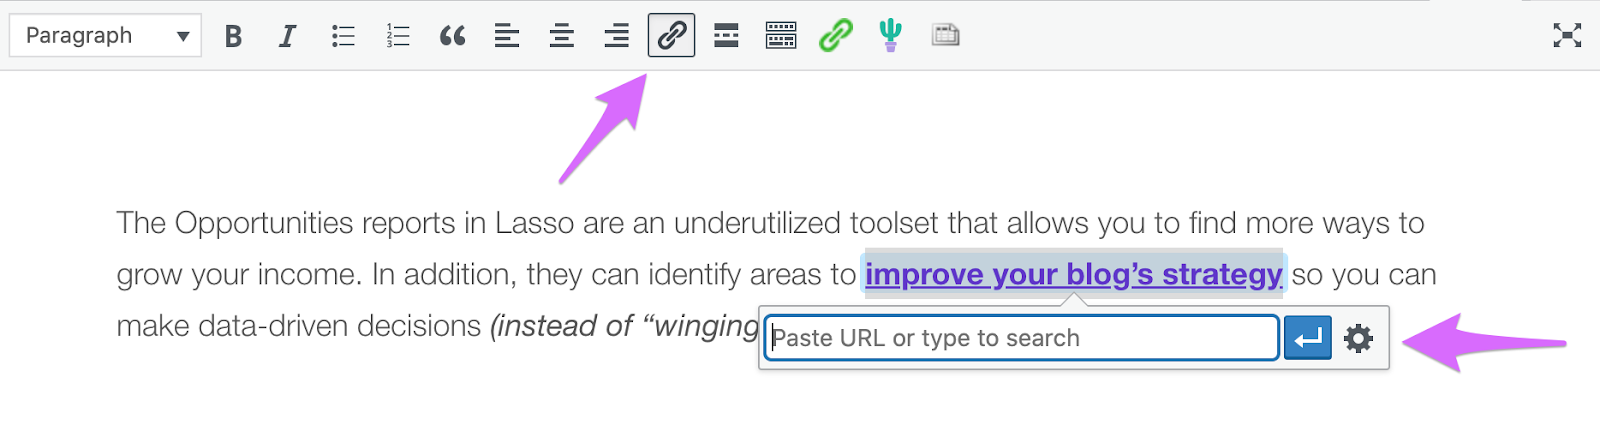Align text left

507,36
